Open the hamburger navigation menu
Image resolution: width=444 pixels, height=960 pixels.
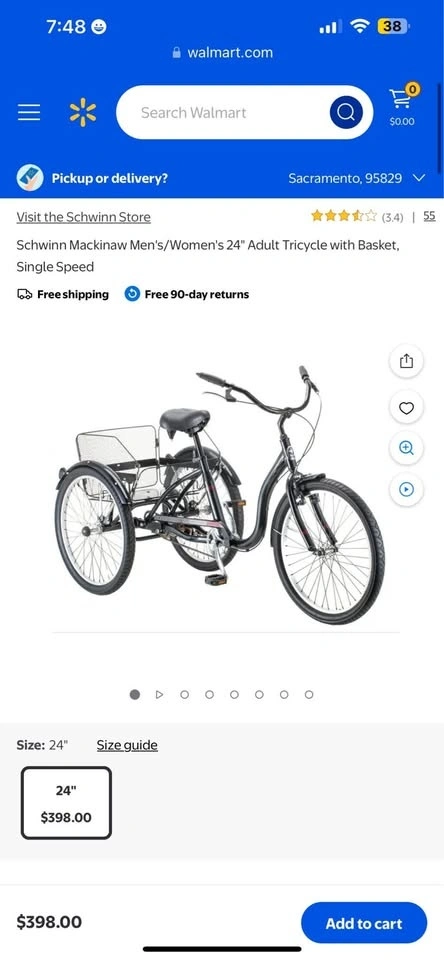tap(29, 112)
